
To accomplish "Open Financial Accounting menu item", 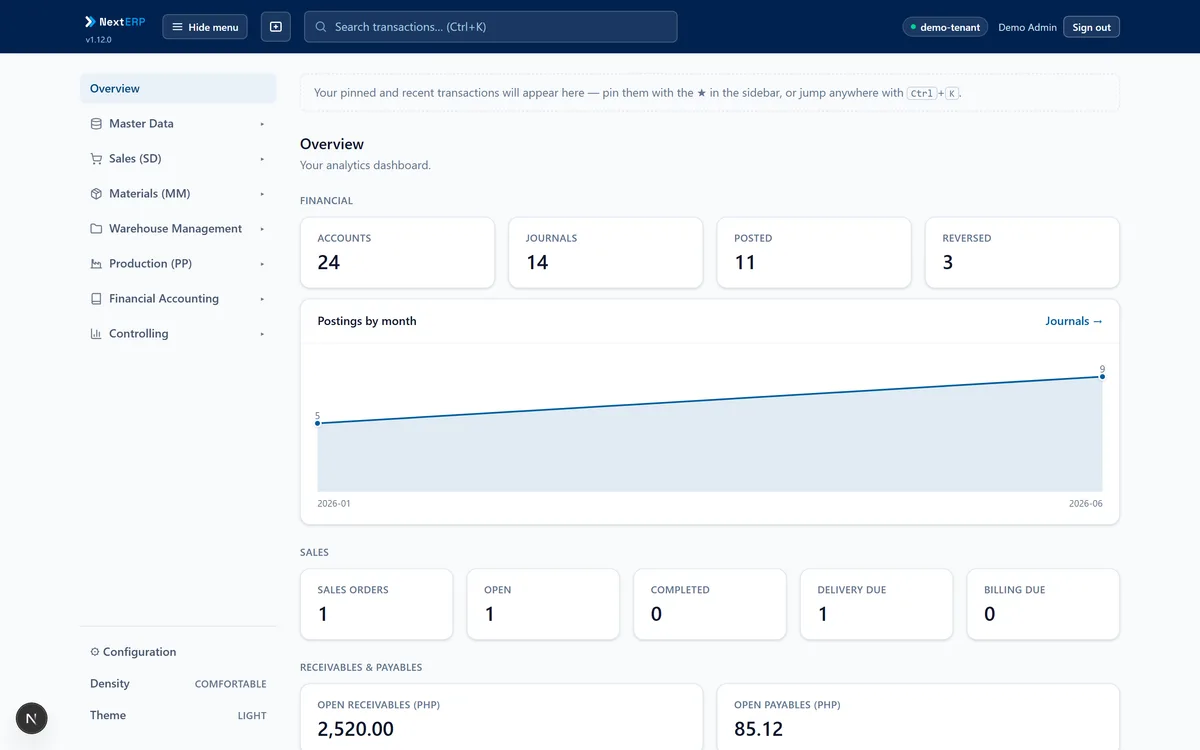I will [178, 299].
